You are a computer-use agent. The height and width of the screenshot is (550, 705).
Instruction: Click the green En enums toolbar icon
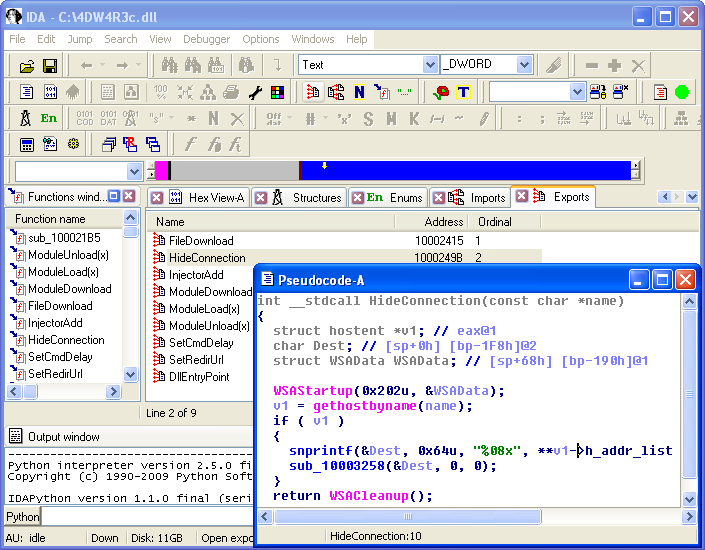49,118
